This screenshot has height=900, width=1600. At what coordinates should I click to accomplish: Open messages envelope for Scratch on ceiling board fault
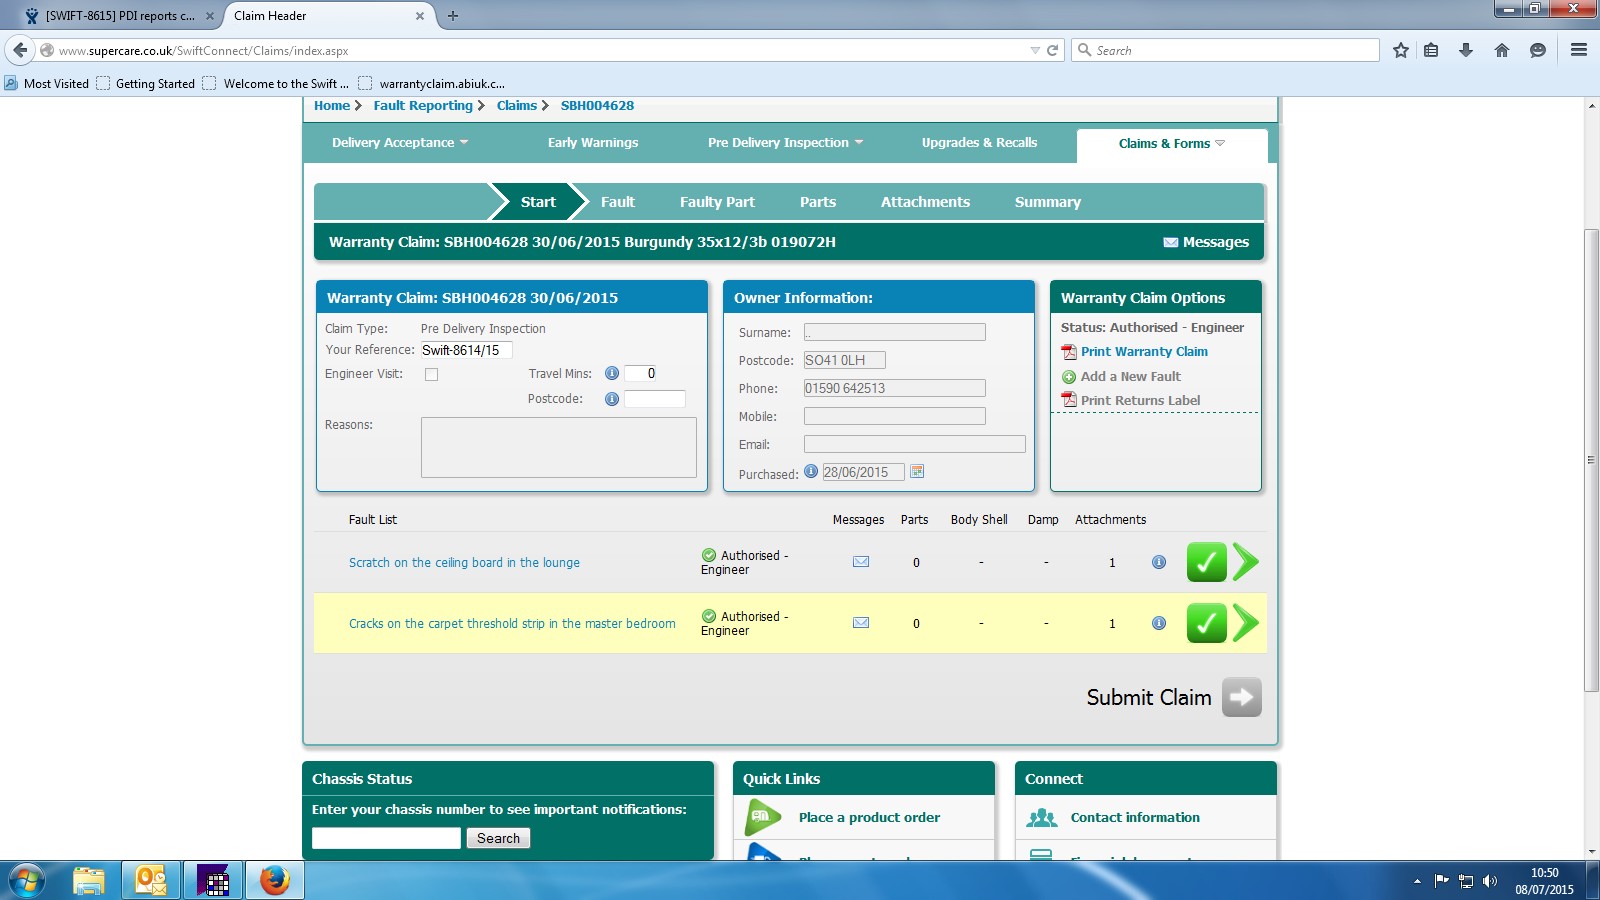click(x=860, y=562)
